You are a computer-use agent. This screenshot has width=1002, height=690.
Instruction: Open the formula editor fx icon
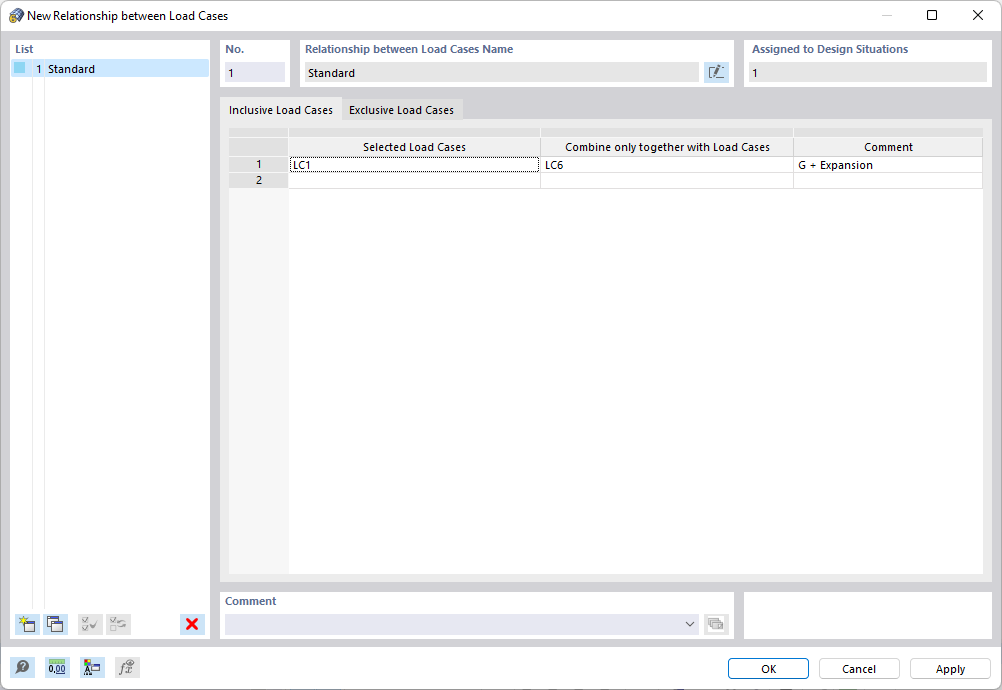click(x=126, y=667)
